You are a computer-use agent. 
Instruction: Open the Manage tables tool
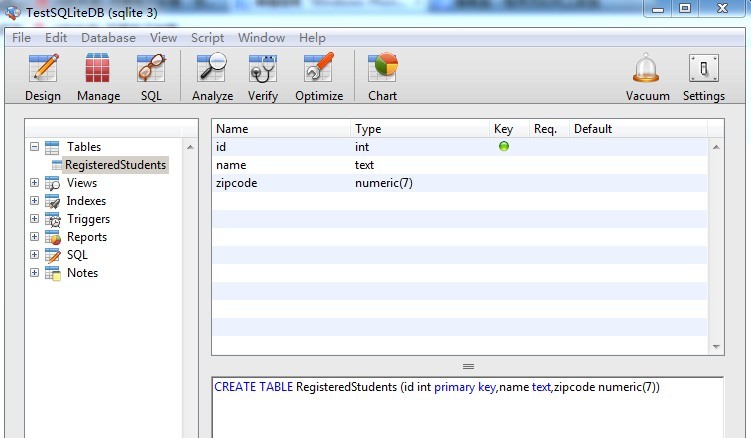98,77
